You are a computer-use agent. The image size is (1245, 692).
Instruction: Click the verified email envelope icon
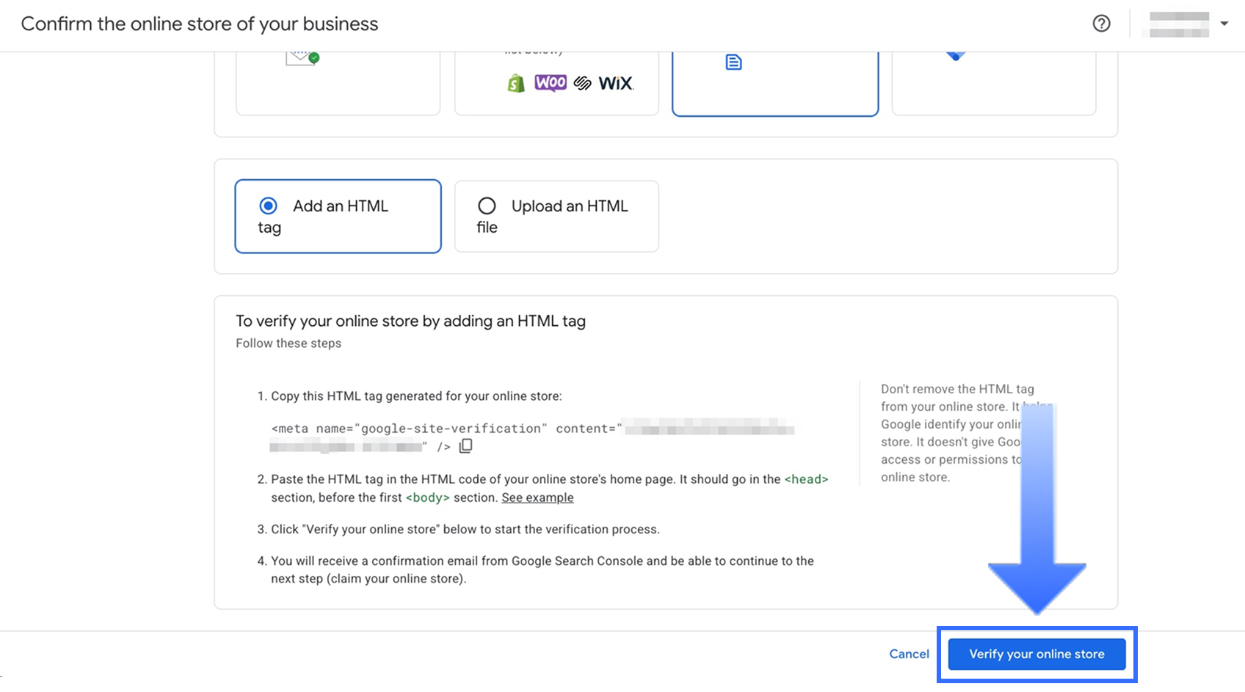click(x=301, y=55)
